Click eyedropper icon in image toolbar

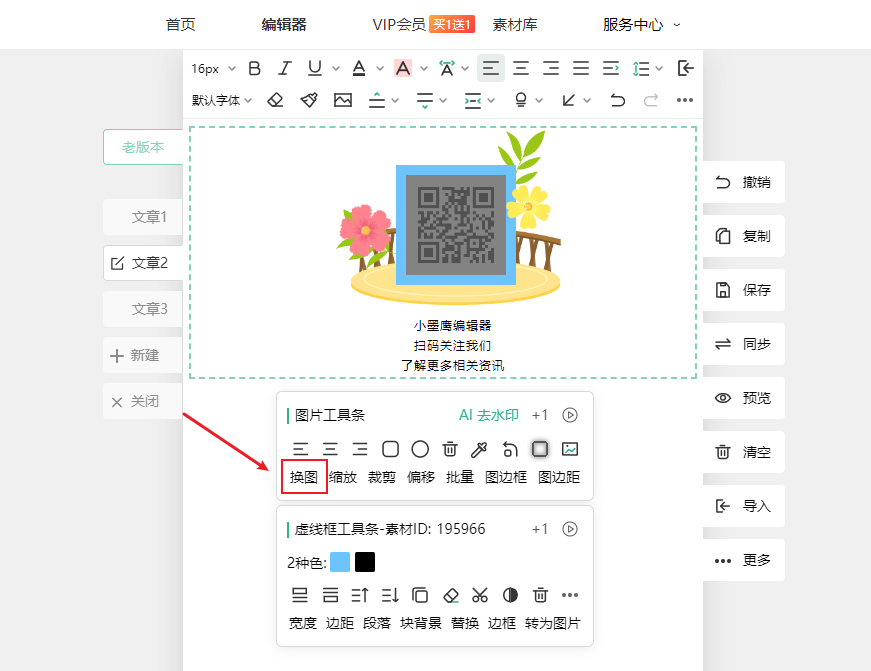coord(479,449)
